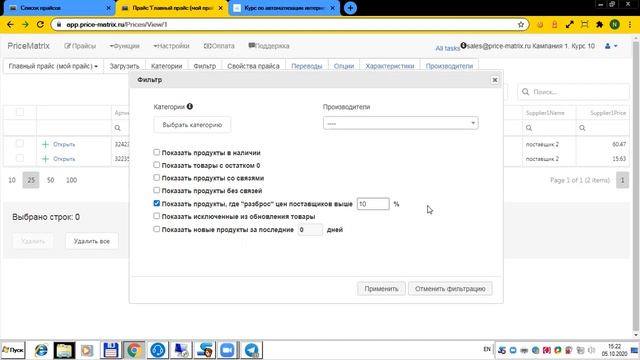
Task: Select the first product row checkbox
Action: (20, 144)
